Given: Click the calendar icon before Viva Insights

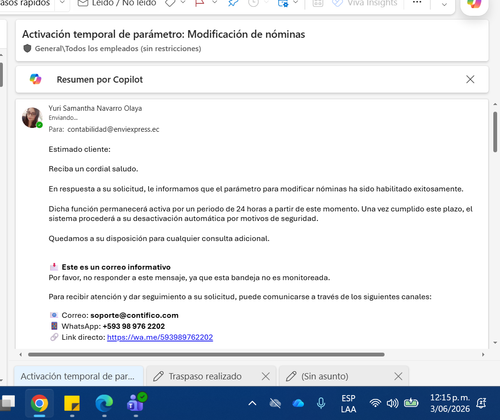Looking at the screenshot, I should coord(317,3).
